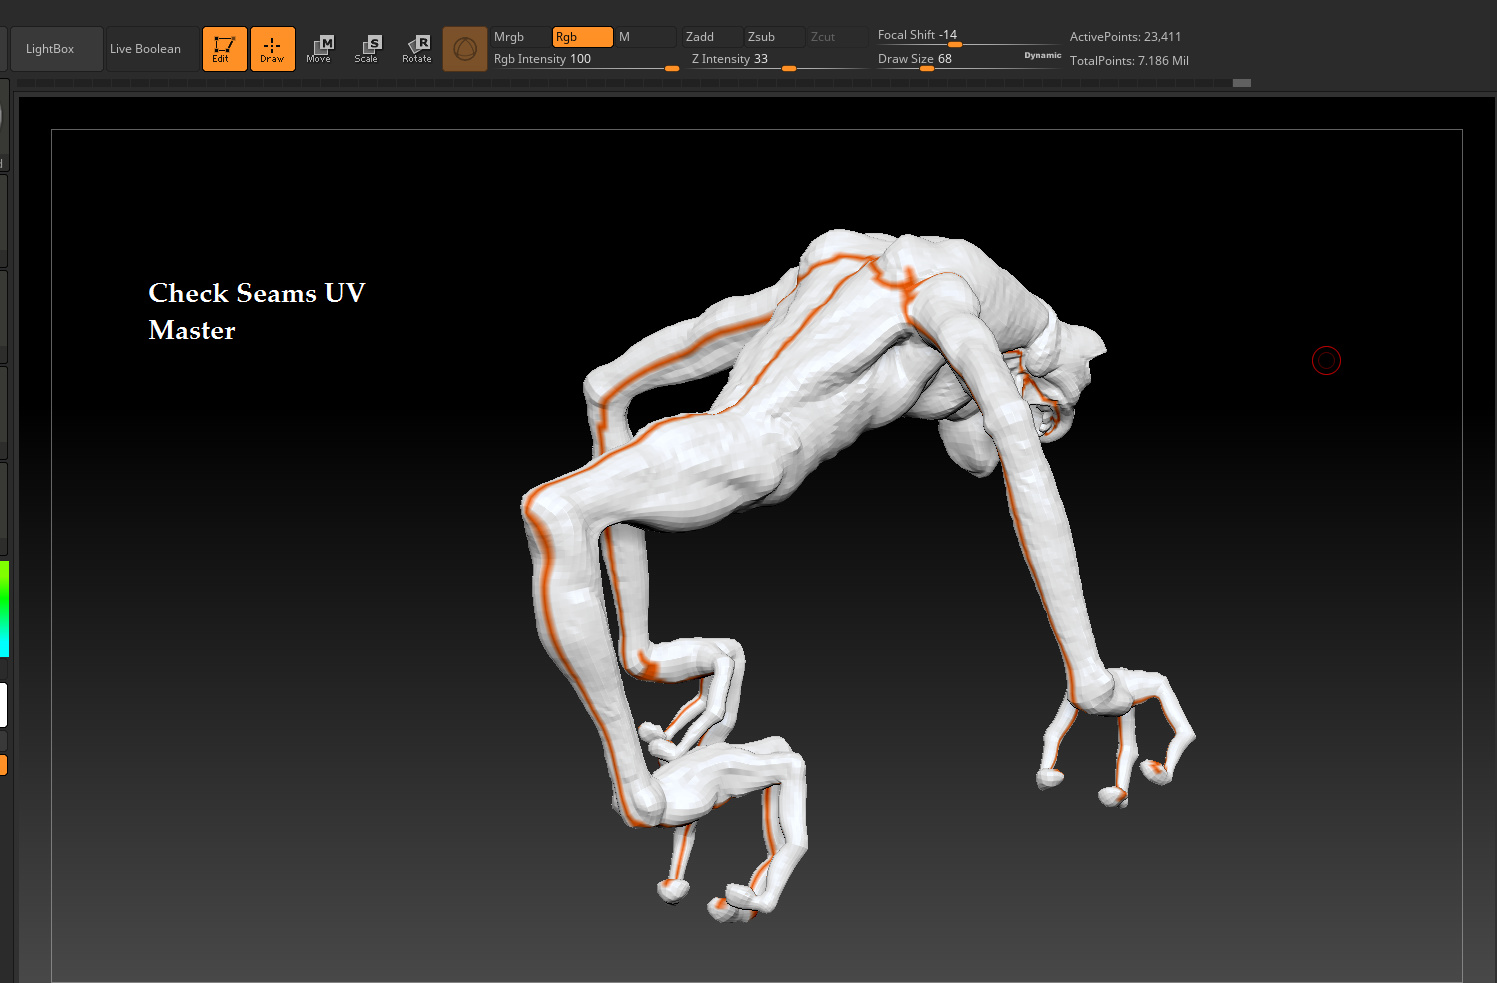The image size is (1497, 983).
Task: Adjust the Rgb Intensity slider
Action: (x=586, y=60)
